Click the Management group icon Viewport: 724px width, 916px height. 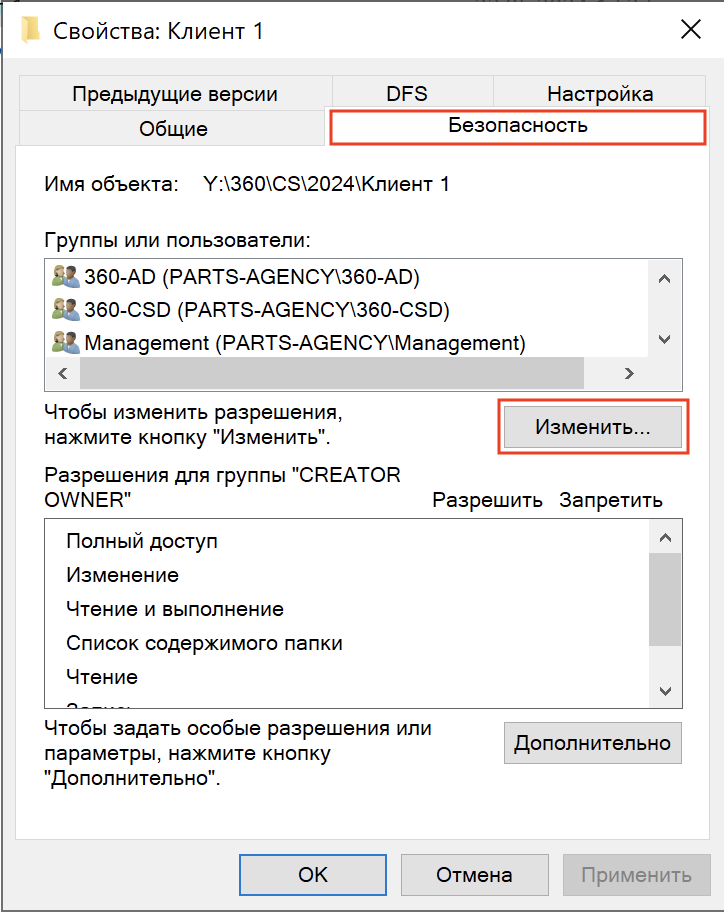pos(66,342)
